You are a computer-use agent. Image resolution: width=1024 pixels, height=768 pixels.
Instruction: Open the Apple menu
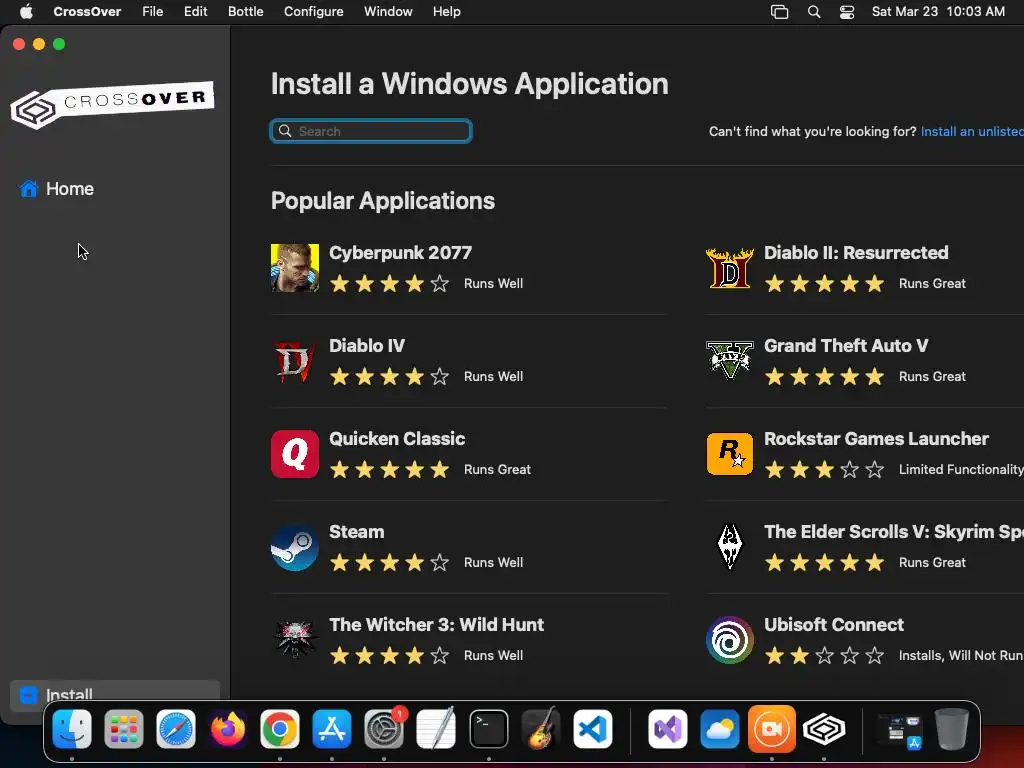[26, 11]
